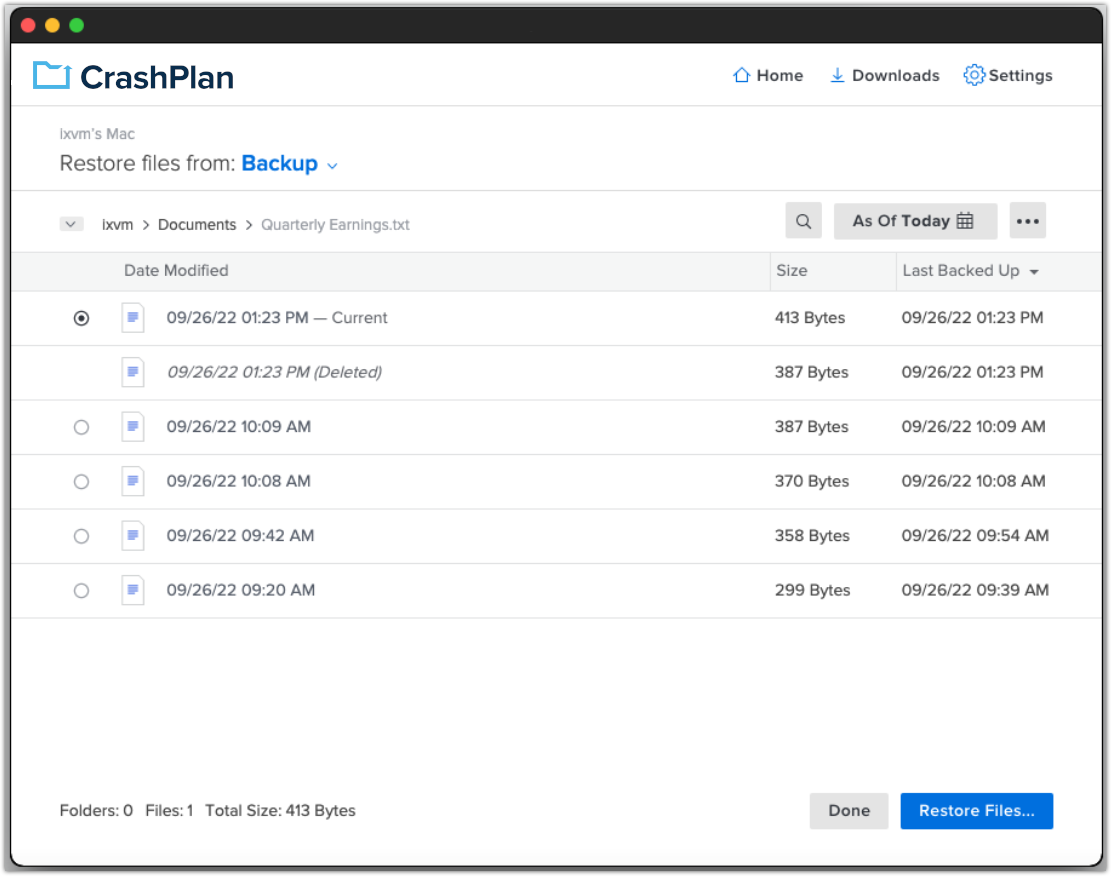Screen dimensions: 1111x876
Task: Go to Home via house icon
Action: 741,75
